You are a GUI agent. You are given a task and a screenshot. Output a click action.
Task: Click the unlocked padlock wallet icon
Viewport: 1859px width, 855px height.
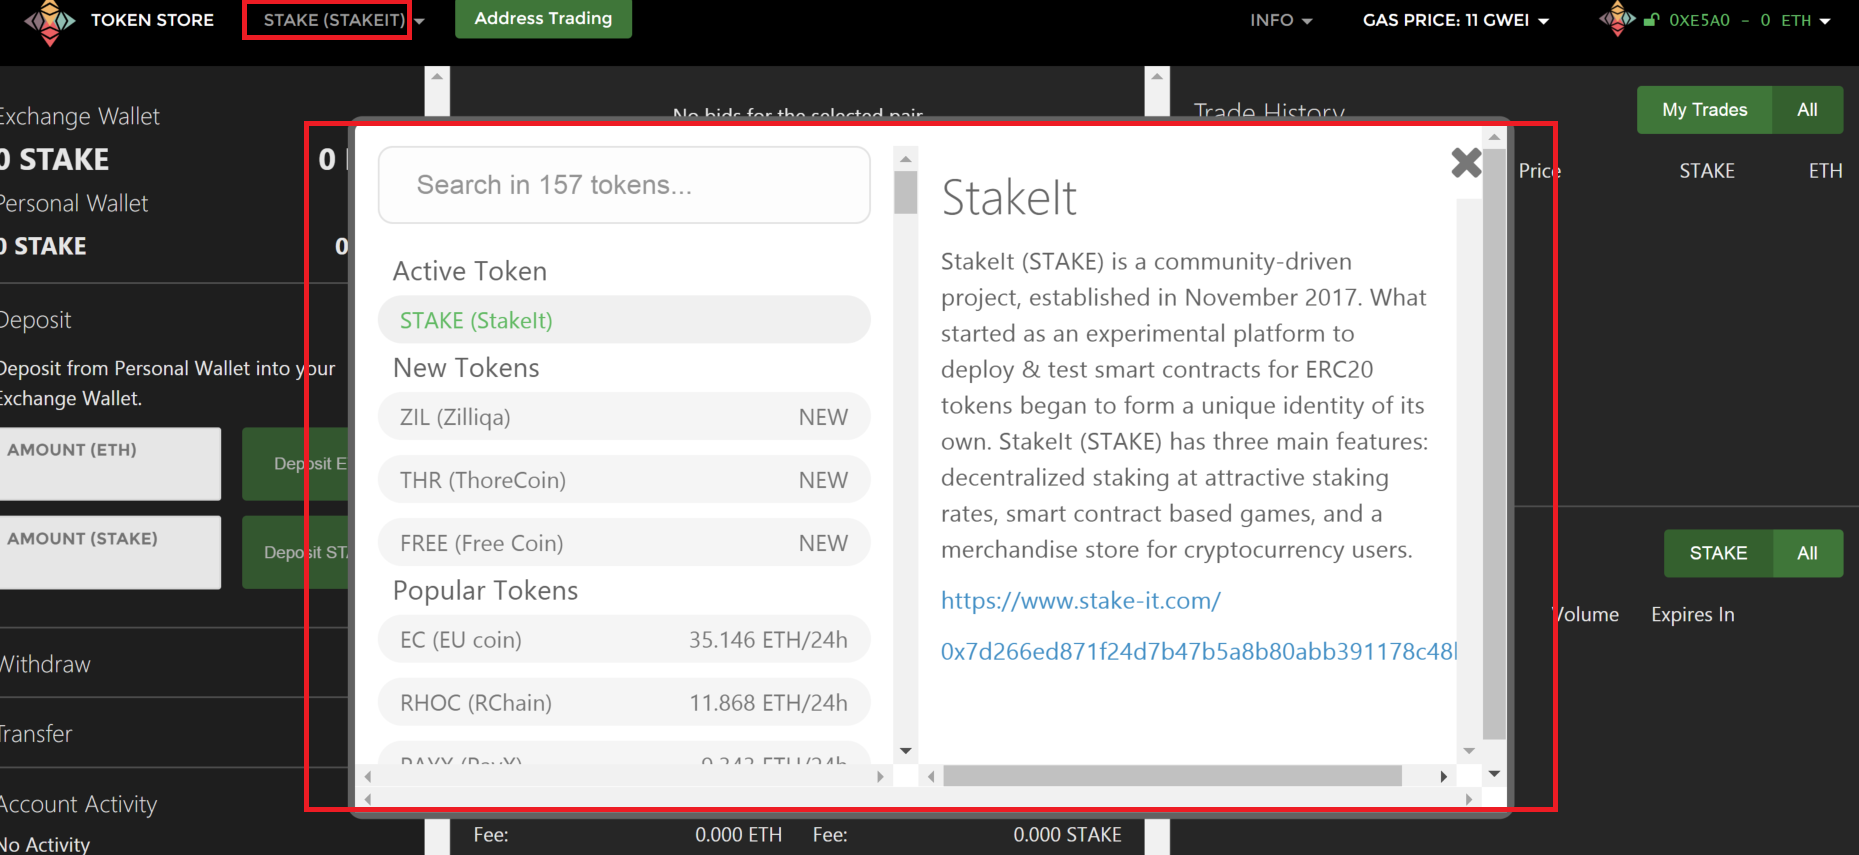pos(1651,20)
